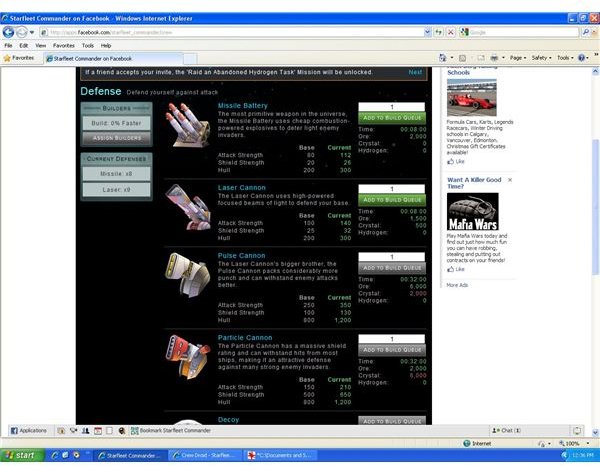Click the Next link in the invite banner
Viewport: 600px width, 466px height.
(415, 72)
